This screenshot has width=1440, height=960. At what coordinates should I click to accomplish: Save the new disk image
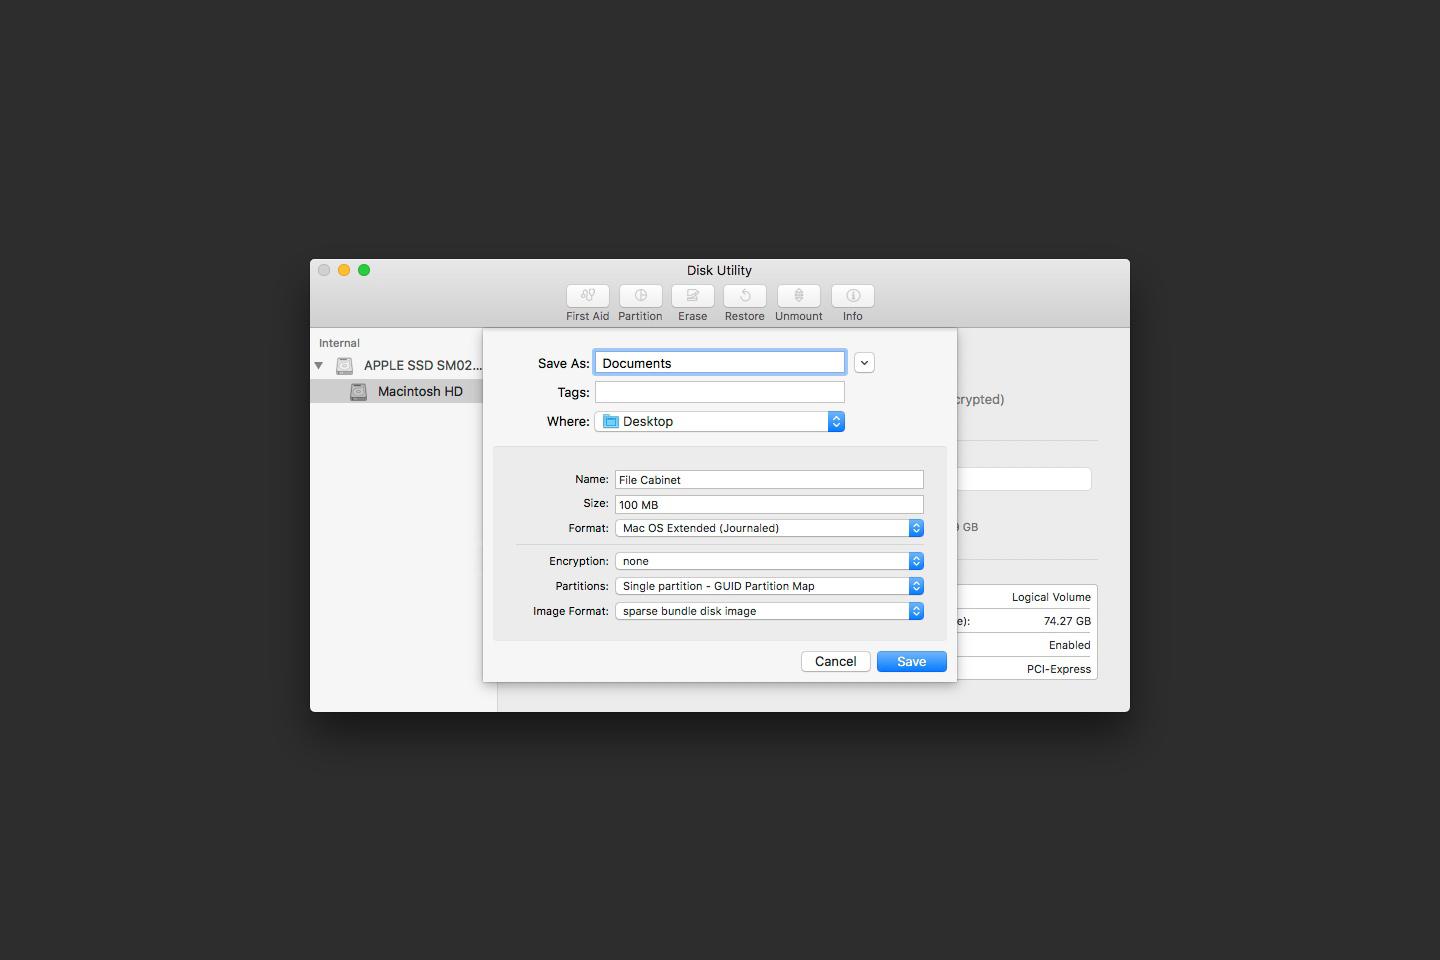(x=910, y=661)
